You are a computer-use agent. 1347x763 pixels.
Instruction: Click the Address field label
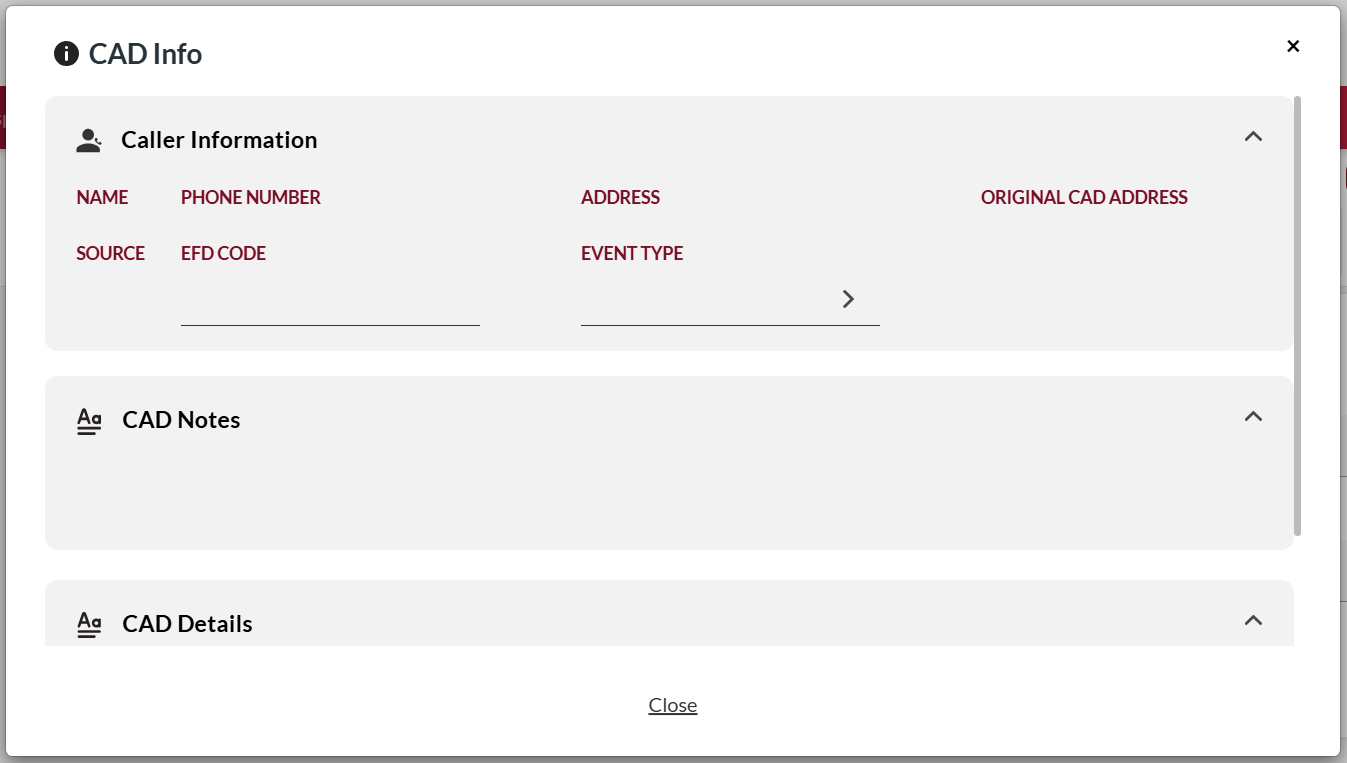(620, 198)
